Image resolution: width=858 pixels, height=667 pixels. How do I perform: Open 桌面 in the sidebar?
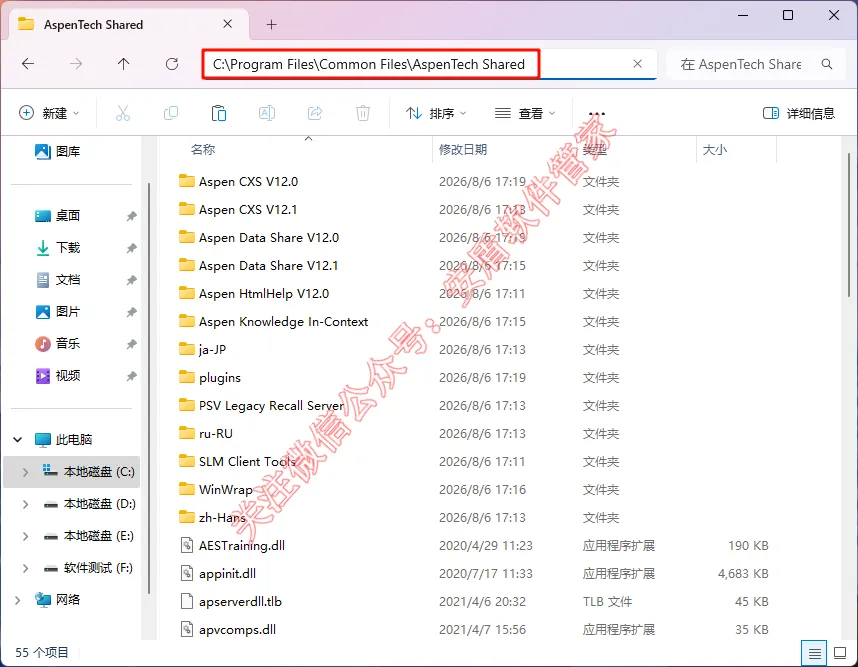(x=58, y=216)
